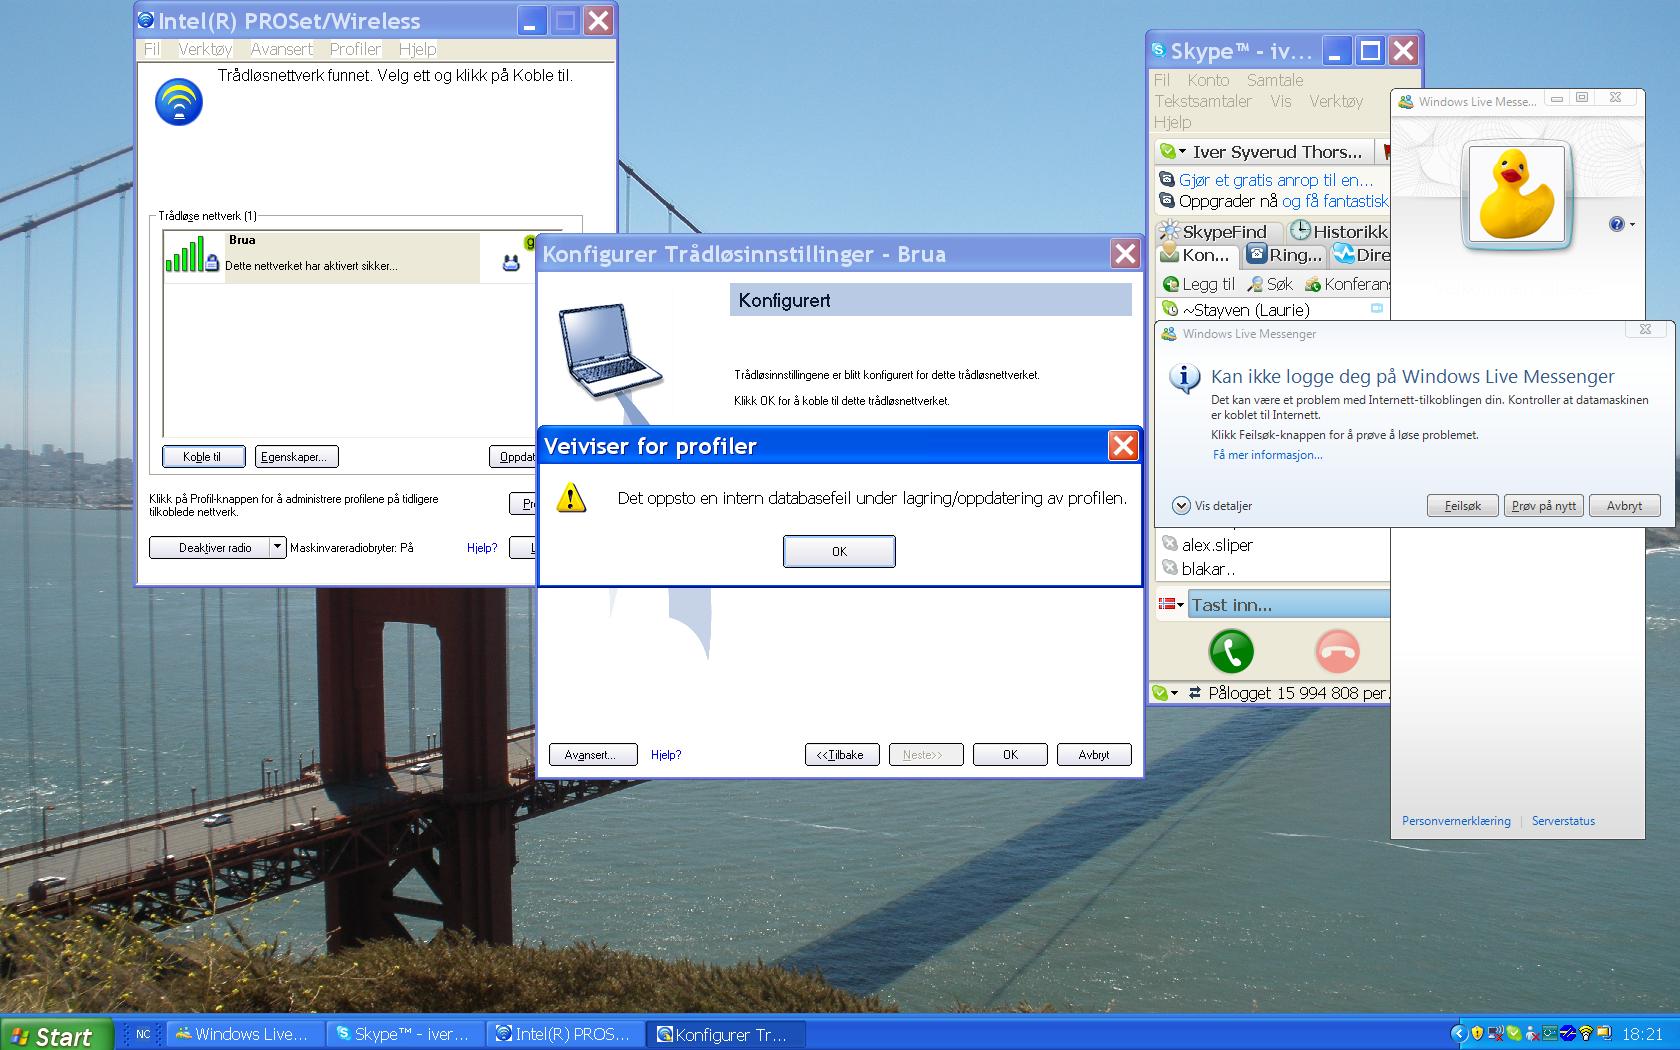
Task: Click the green signal strength bars for the Brua network
Action: click(x=184, y=254)
